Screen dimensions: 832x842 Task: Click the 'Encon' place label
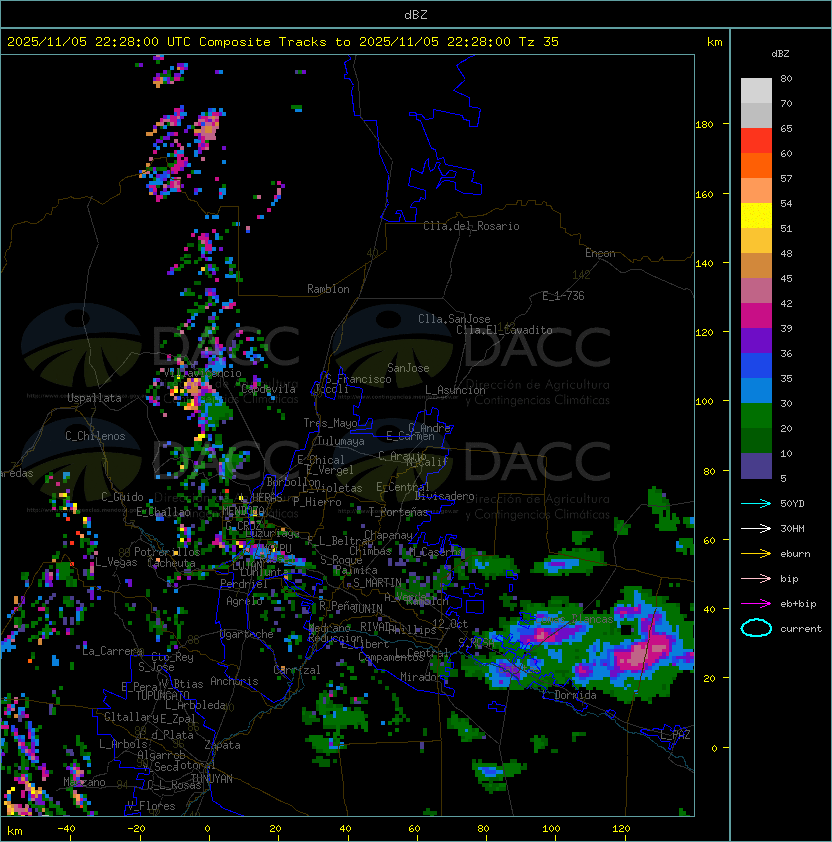tap(600, 253)
